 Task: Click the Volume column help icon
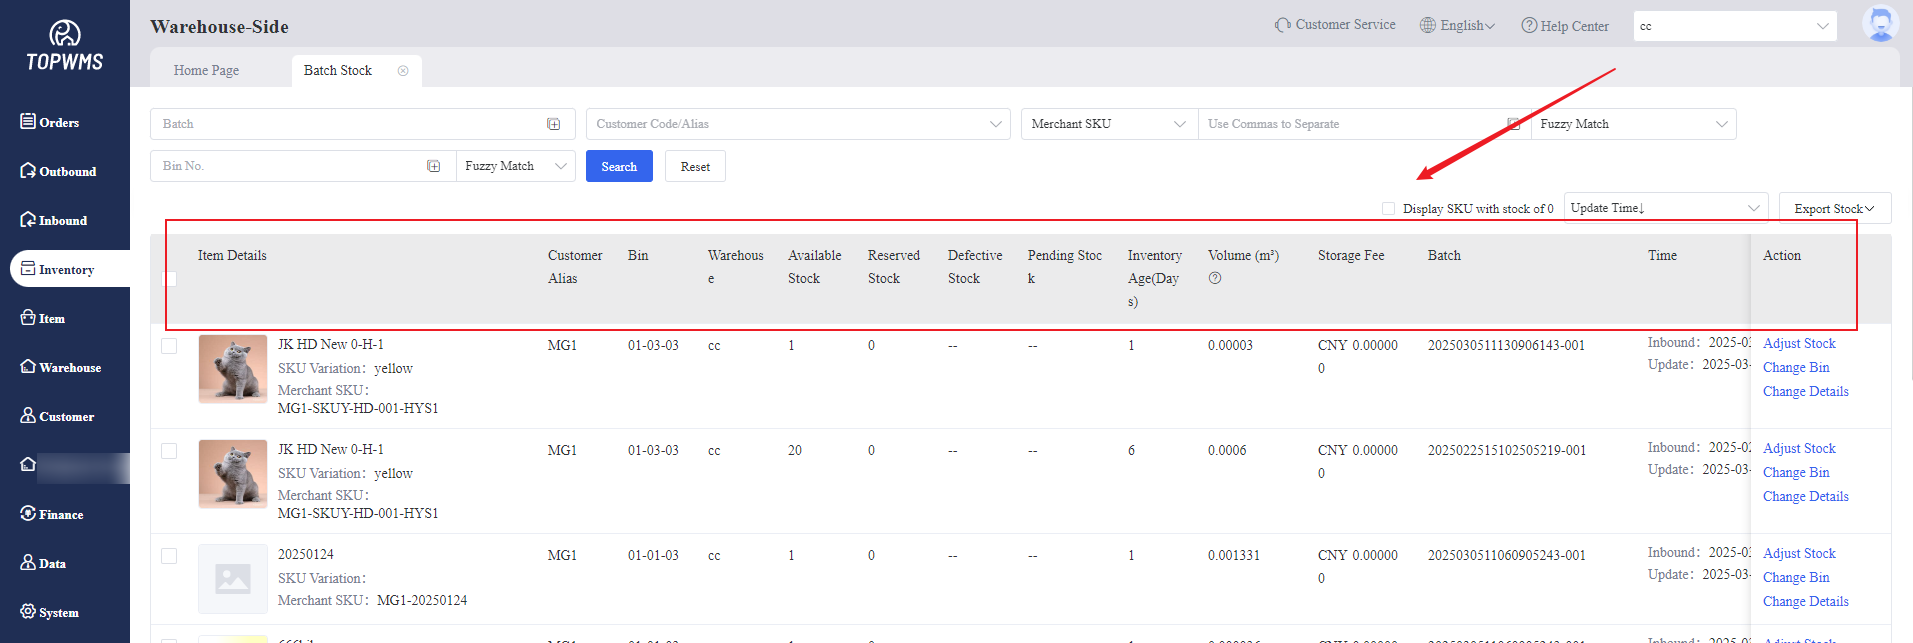tap(1215, 279)
